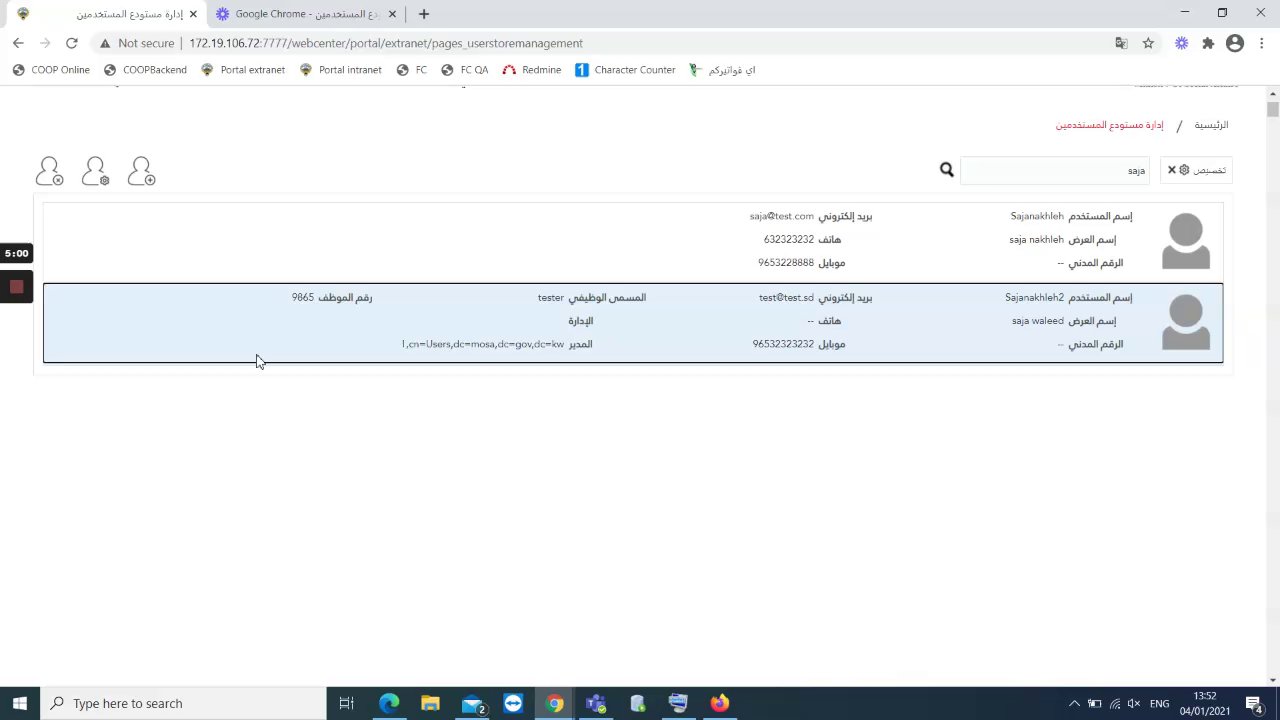The image size is (1280, 720).
Task: Open the Character Counter bookmark
Action: pos(626,70)
